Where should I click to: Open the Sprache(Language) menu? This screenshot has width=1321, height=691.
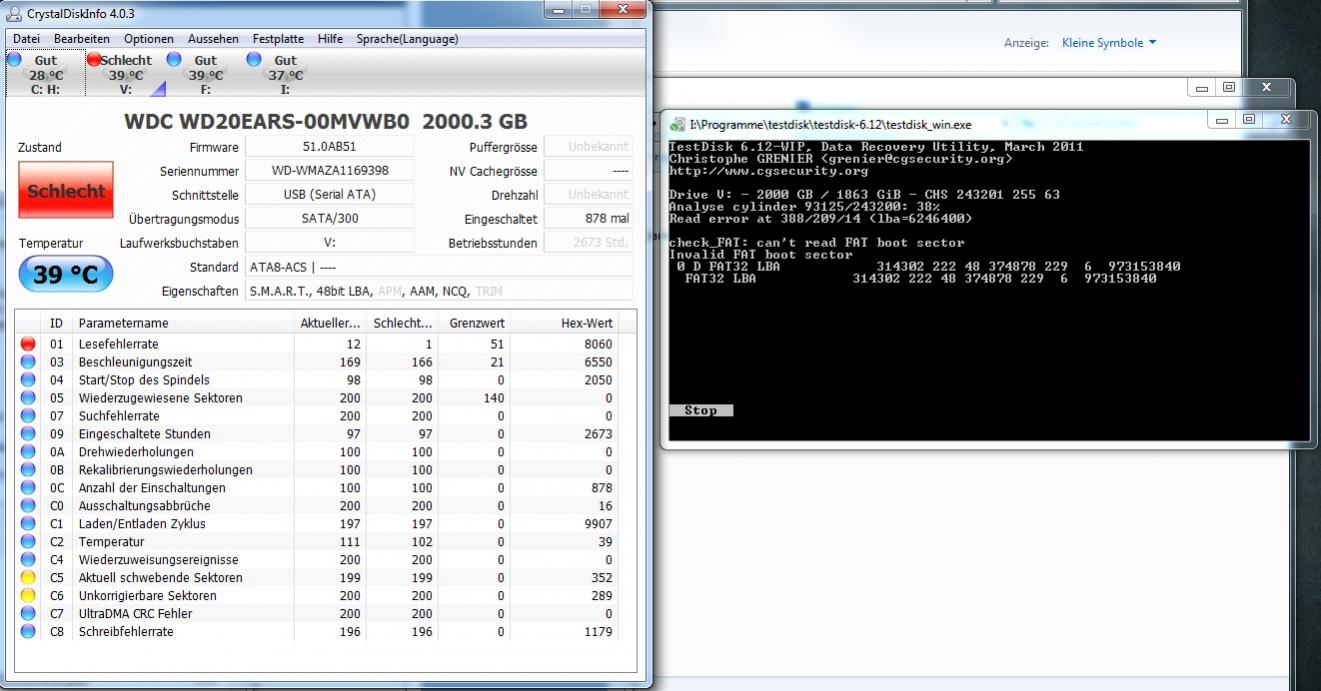click(x=407, y=39)
